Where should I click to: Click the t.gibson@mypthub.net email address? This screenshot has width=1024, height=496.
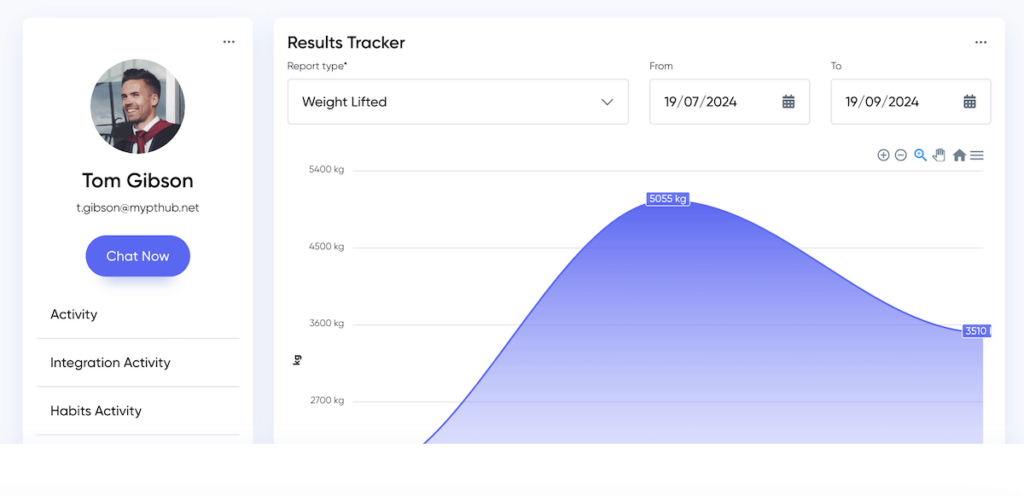[x=138, y=208]
